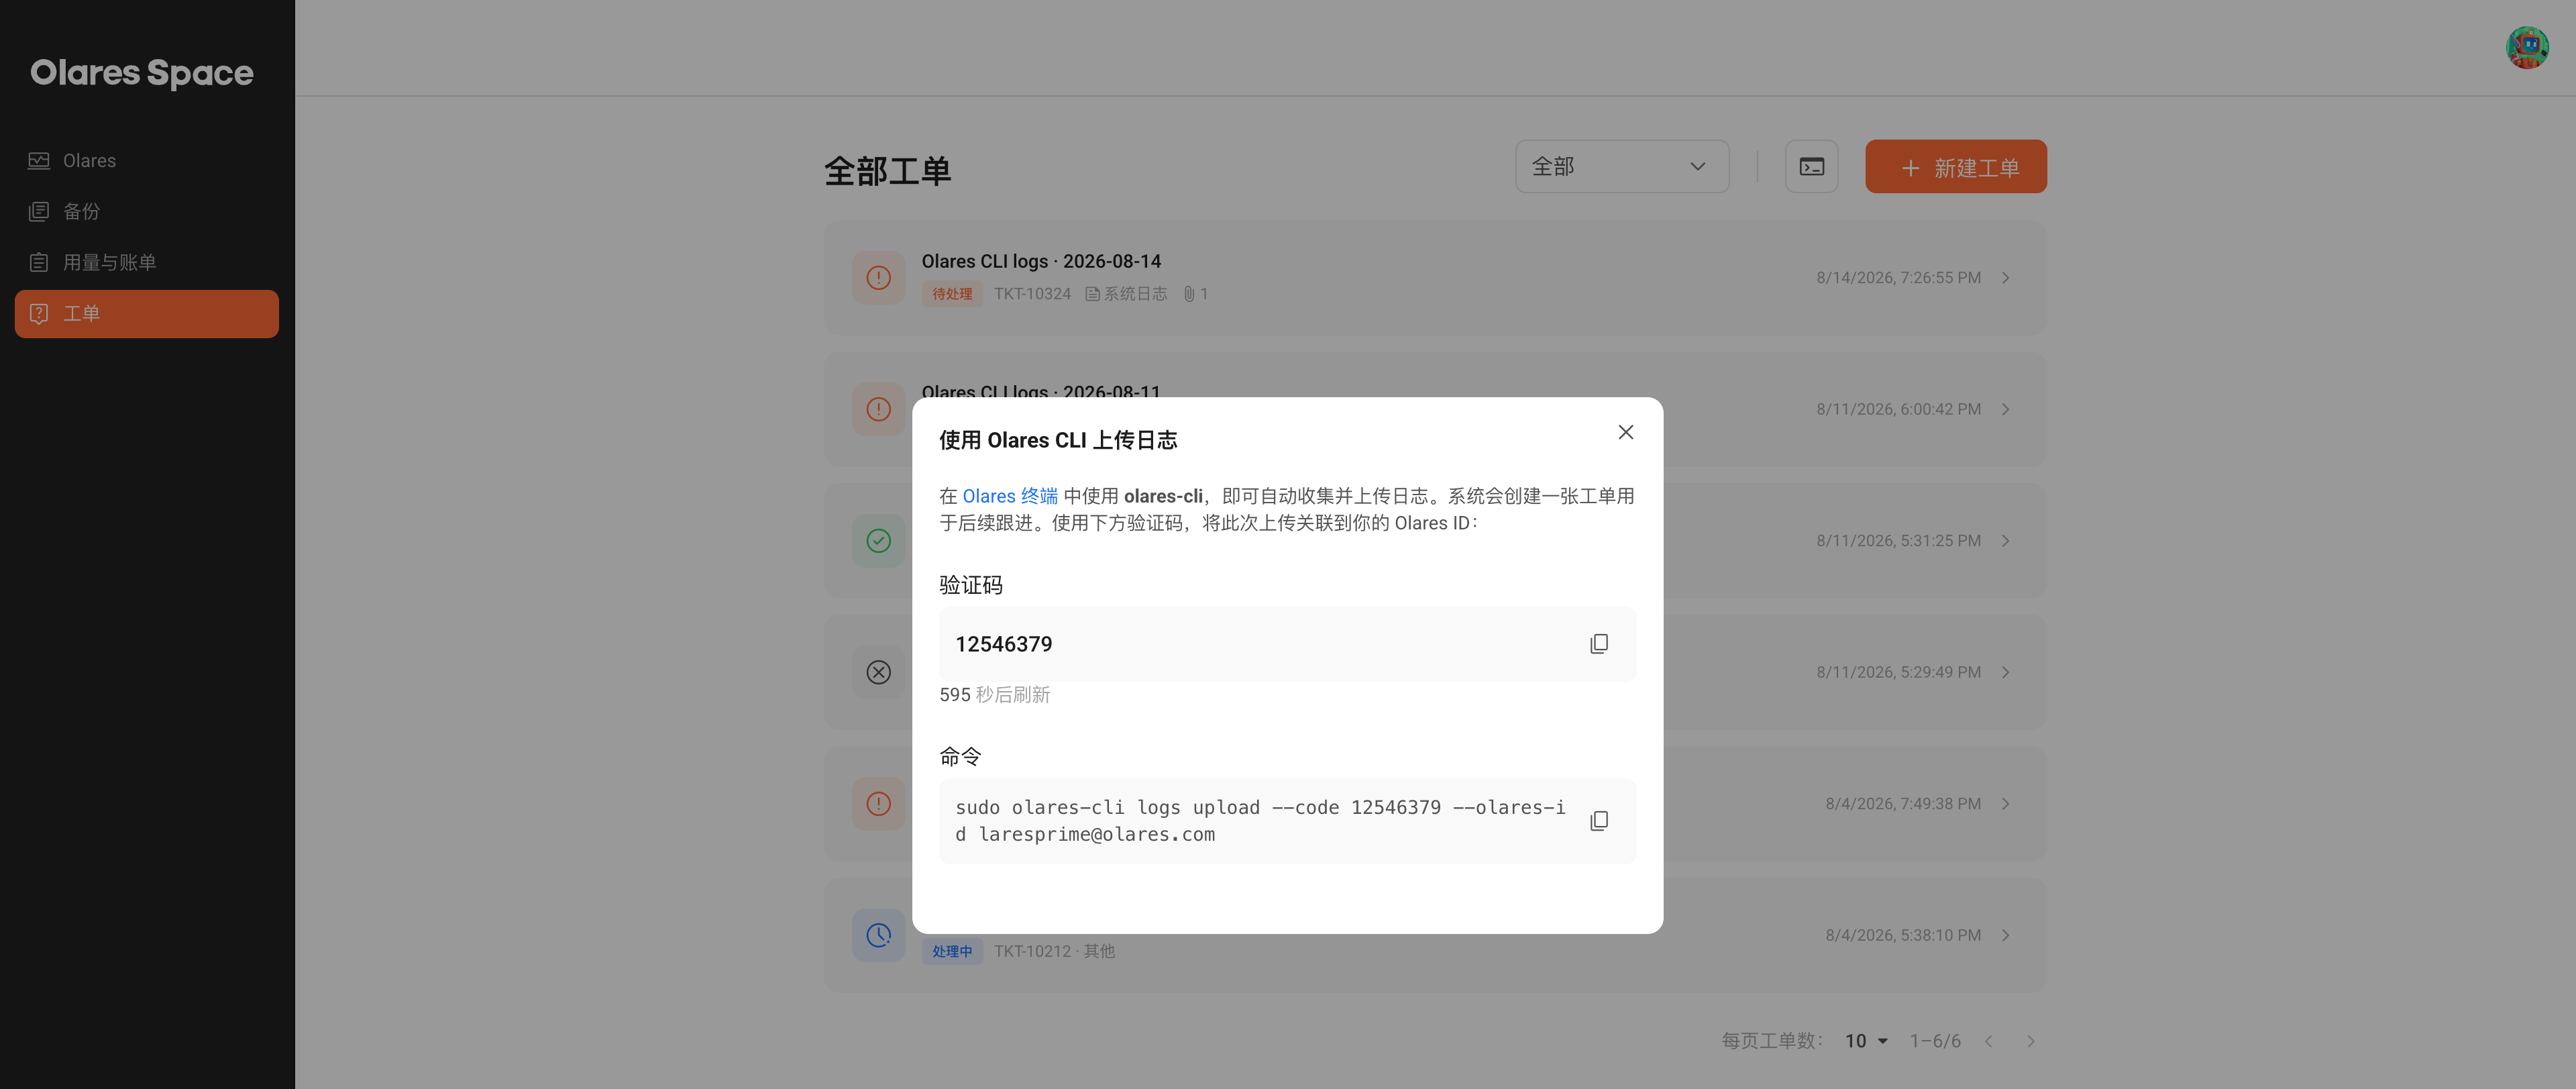Click alert icon of the 7:49:38 PM ticket
This screenshot has width=2576, height=1089.
click(878, 804)
